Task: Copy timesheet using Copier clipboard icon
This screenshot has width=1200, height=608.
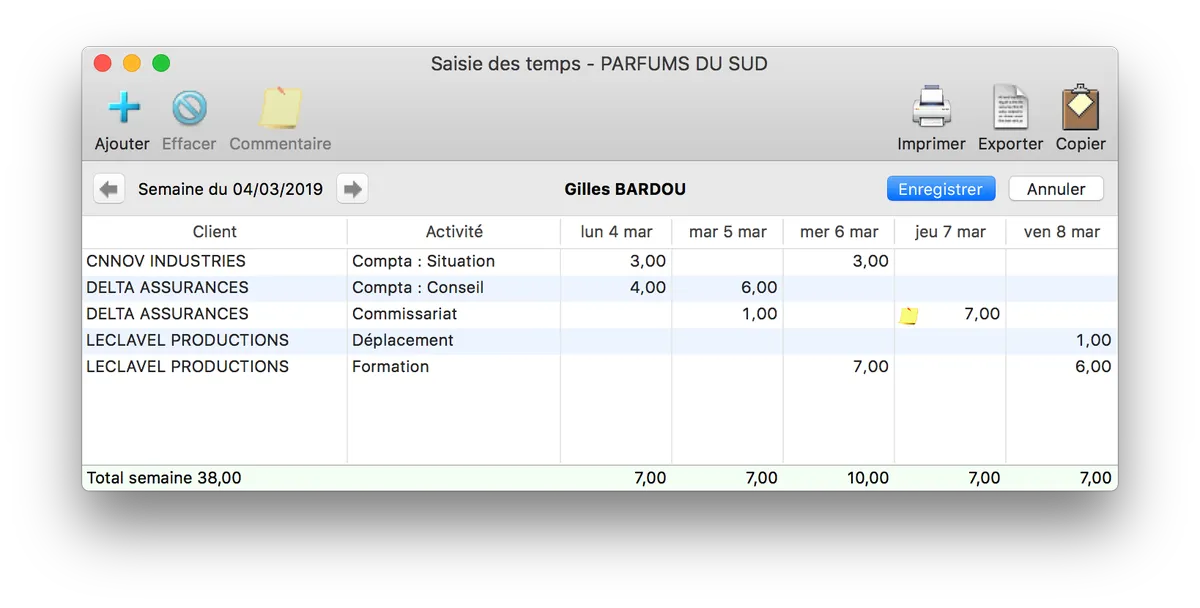Action: [x=1080, y=108]
